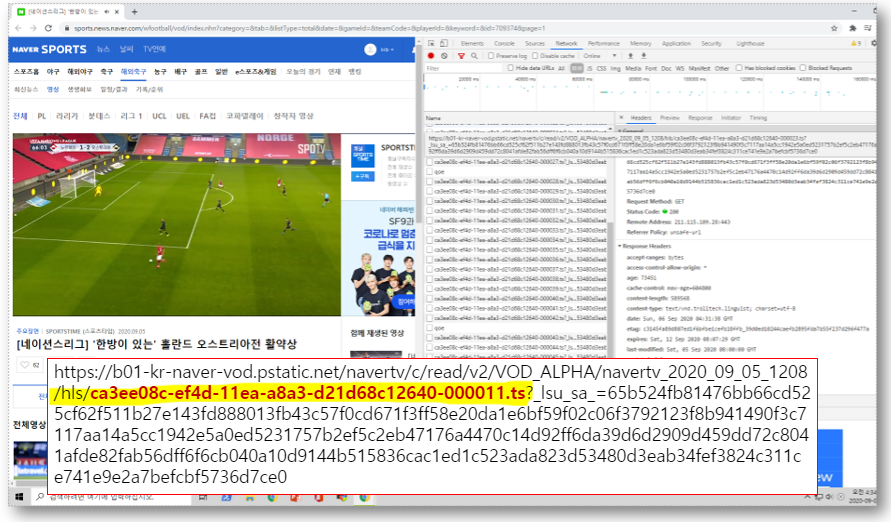
Task: Click the taskbar search magnifier icon
Action: (40, 497)
